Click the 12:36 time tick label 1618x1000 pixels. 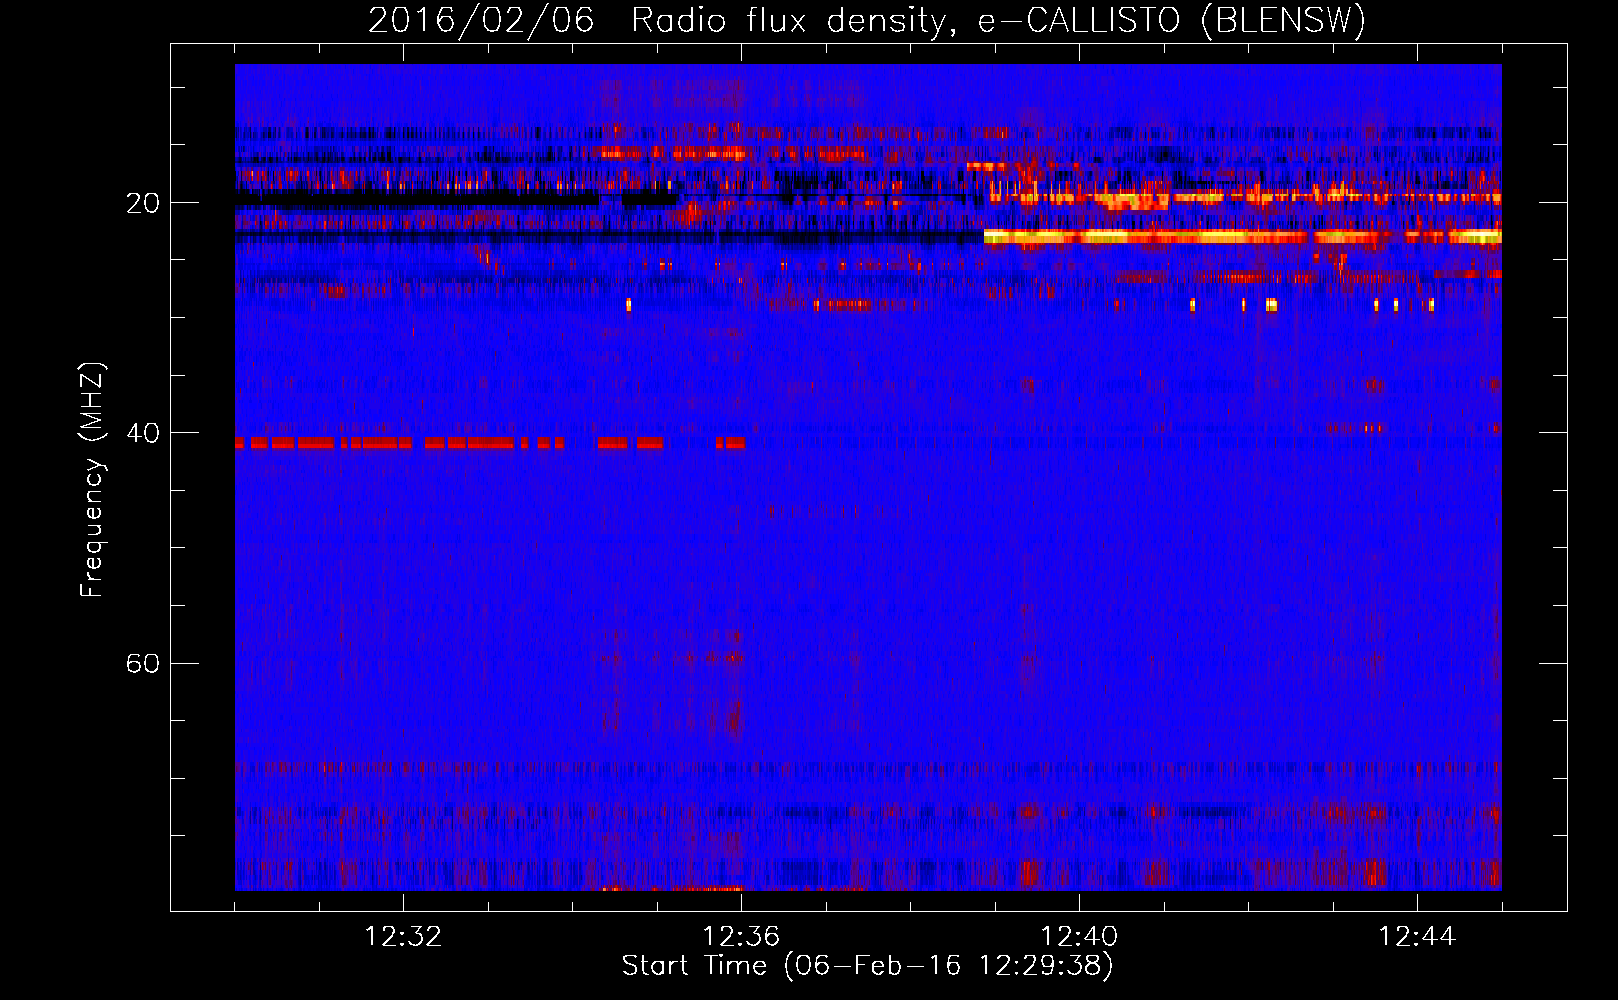pyautogui.click(x=741, y=937)
